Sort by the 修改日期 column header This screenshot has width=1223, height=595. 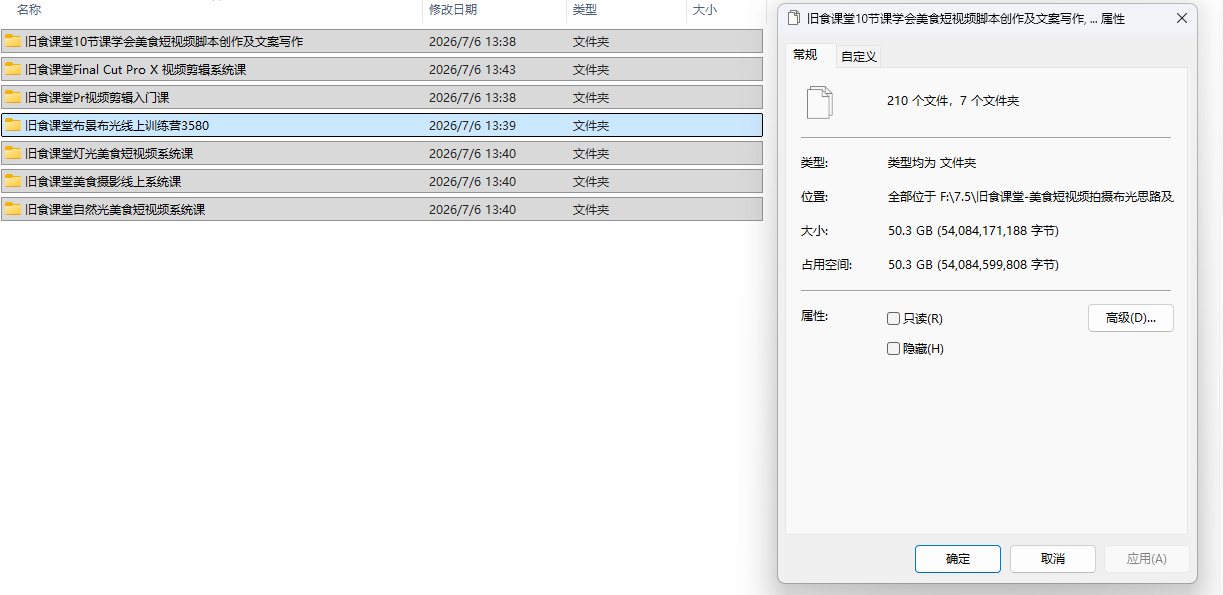tap(453, 10)
